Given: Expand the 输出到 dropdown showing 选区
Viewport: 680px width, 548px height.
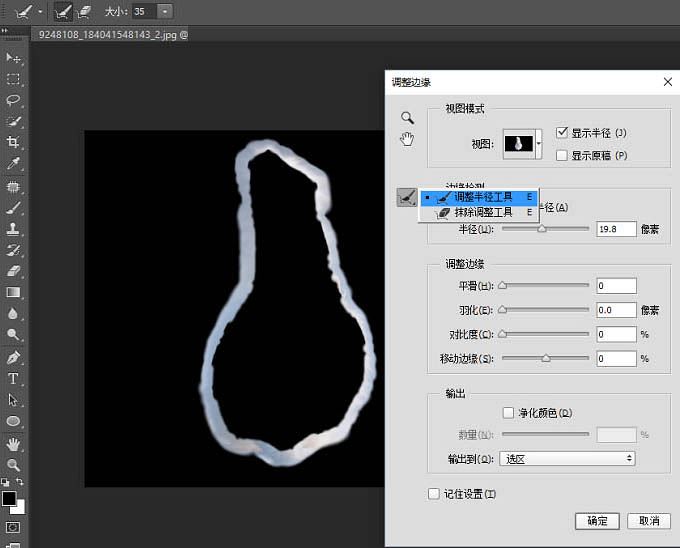Looking at the screenshot, I should [x=568, y=458].
